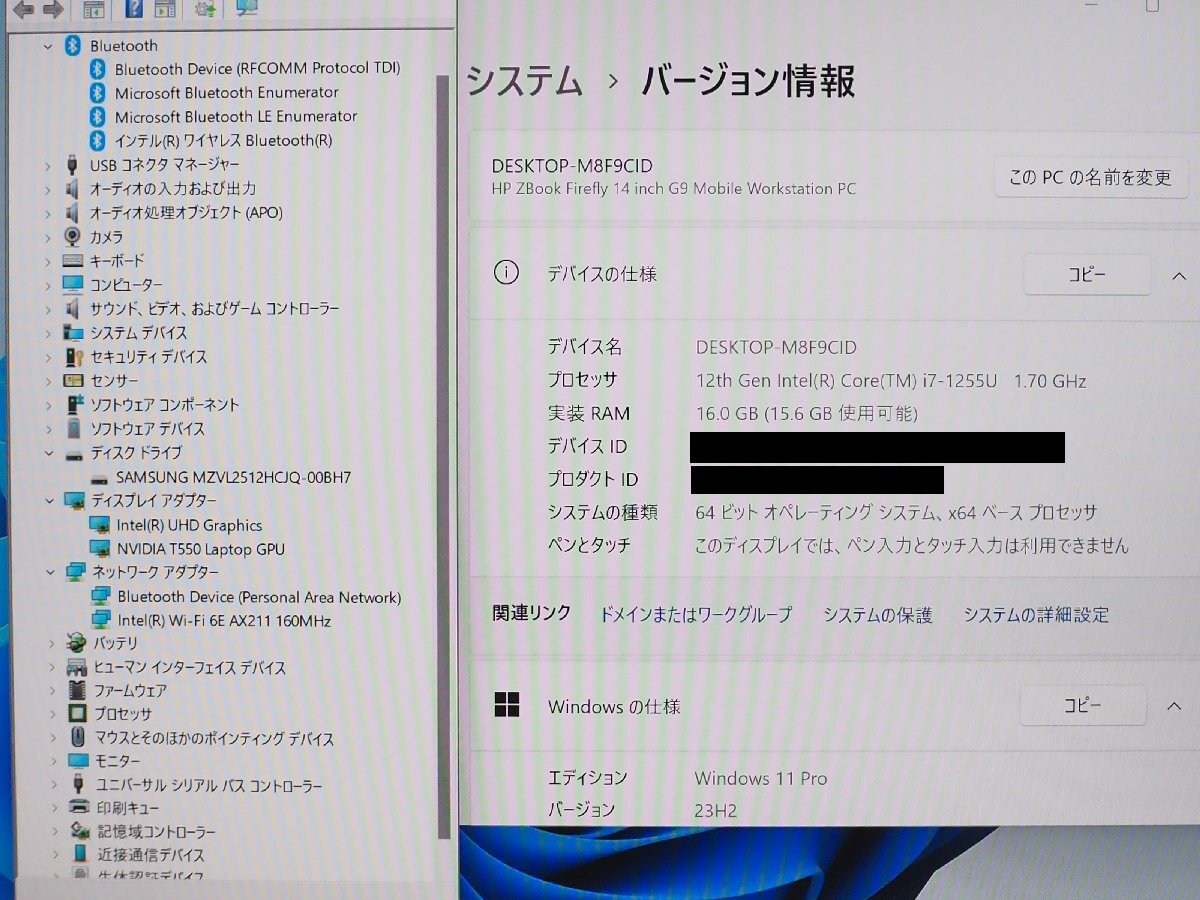Expand the ヒューマン インターフェイス デバイス node

pos(53,667)
